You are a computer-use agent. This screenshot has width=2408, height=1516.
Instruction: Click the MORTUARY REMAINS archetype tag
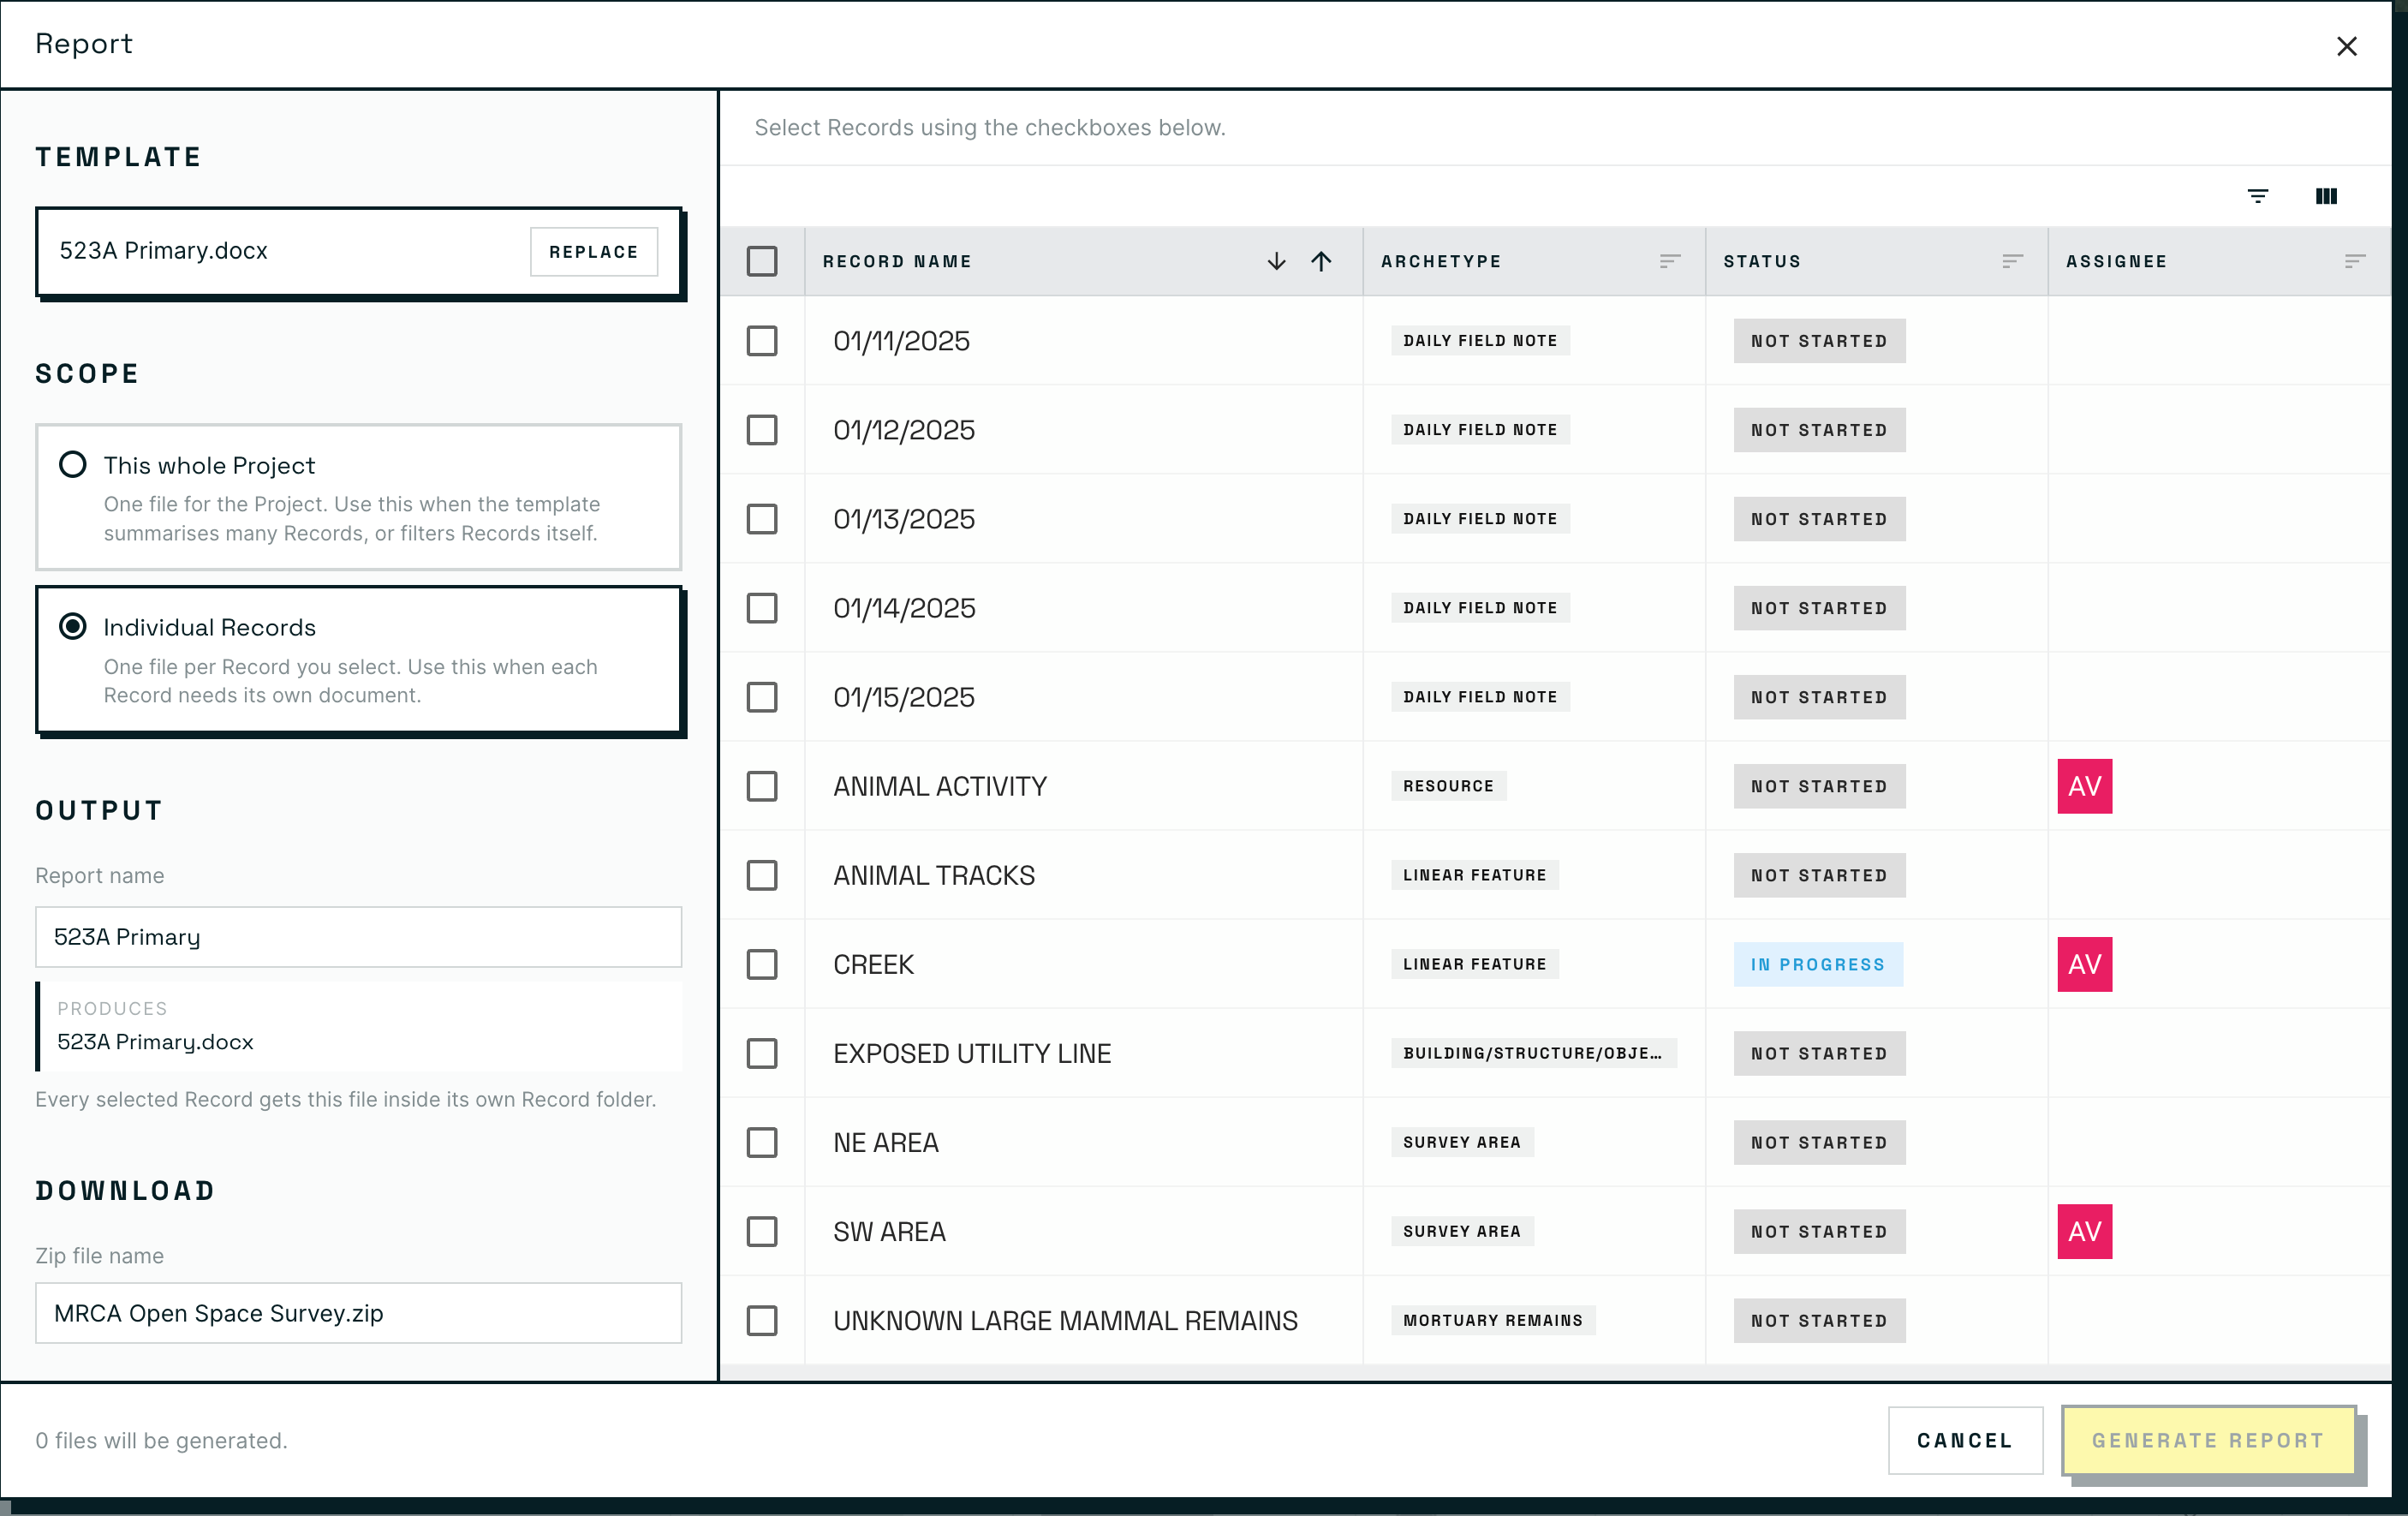coord(1493,1320)
